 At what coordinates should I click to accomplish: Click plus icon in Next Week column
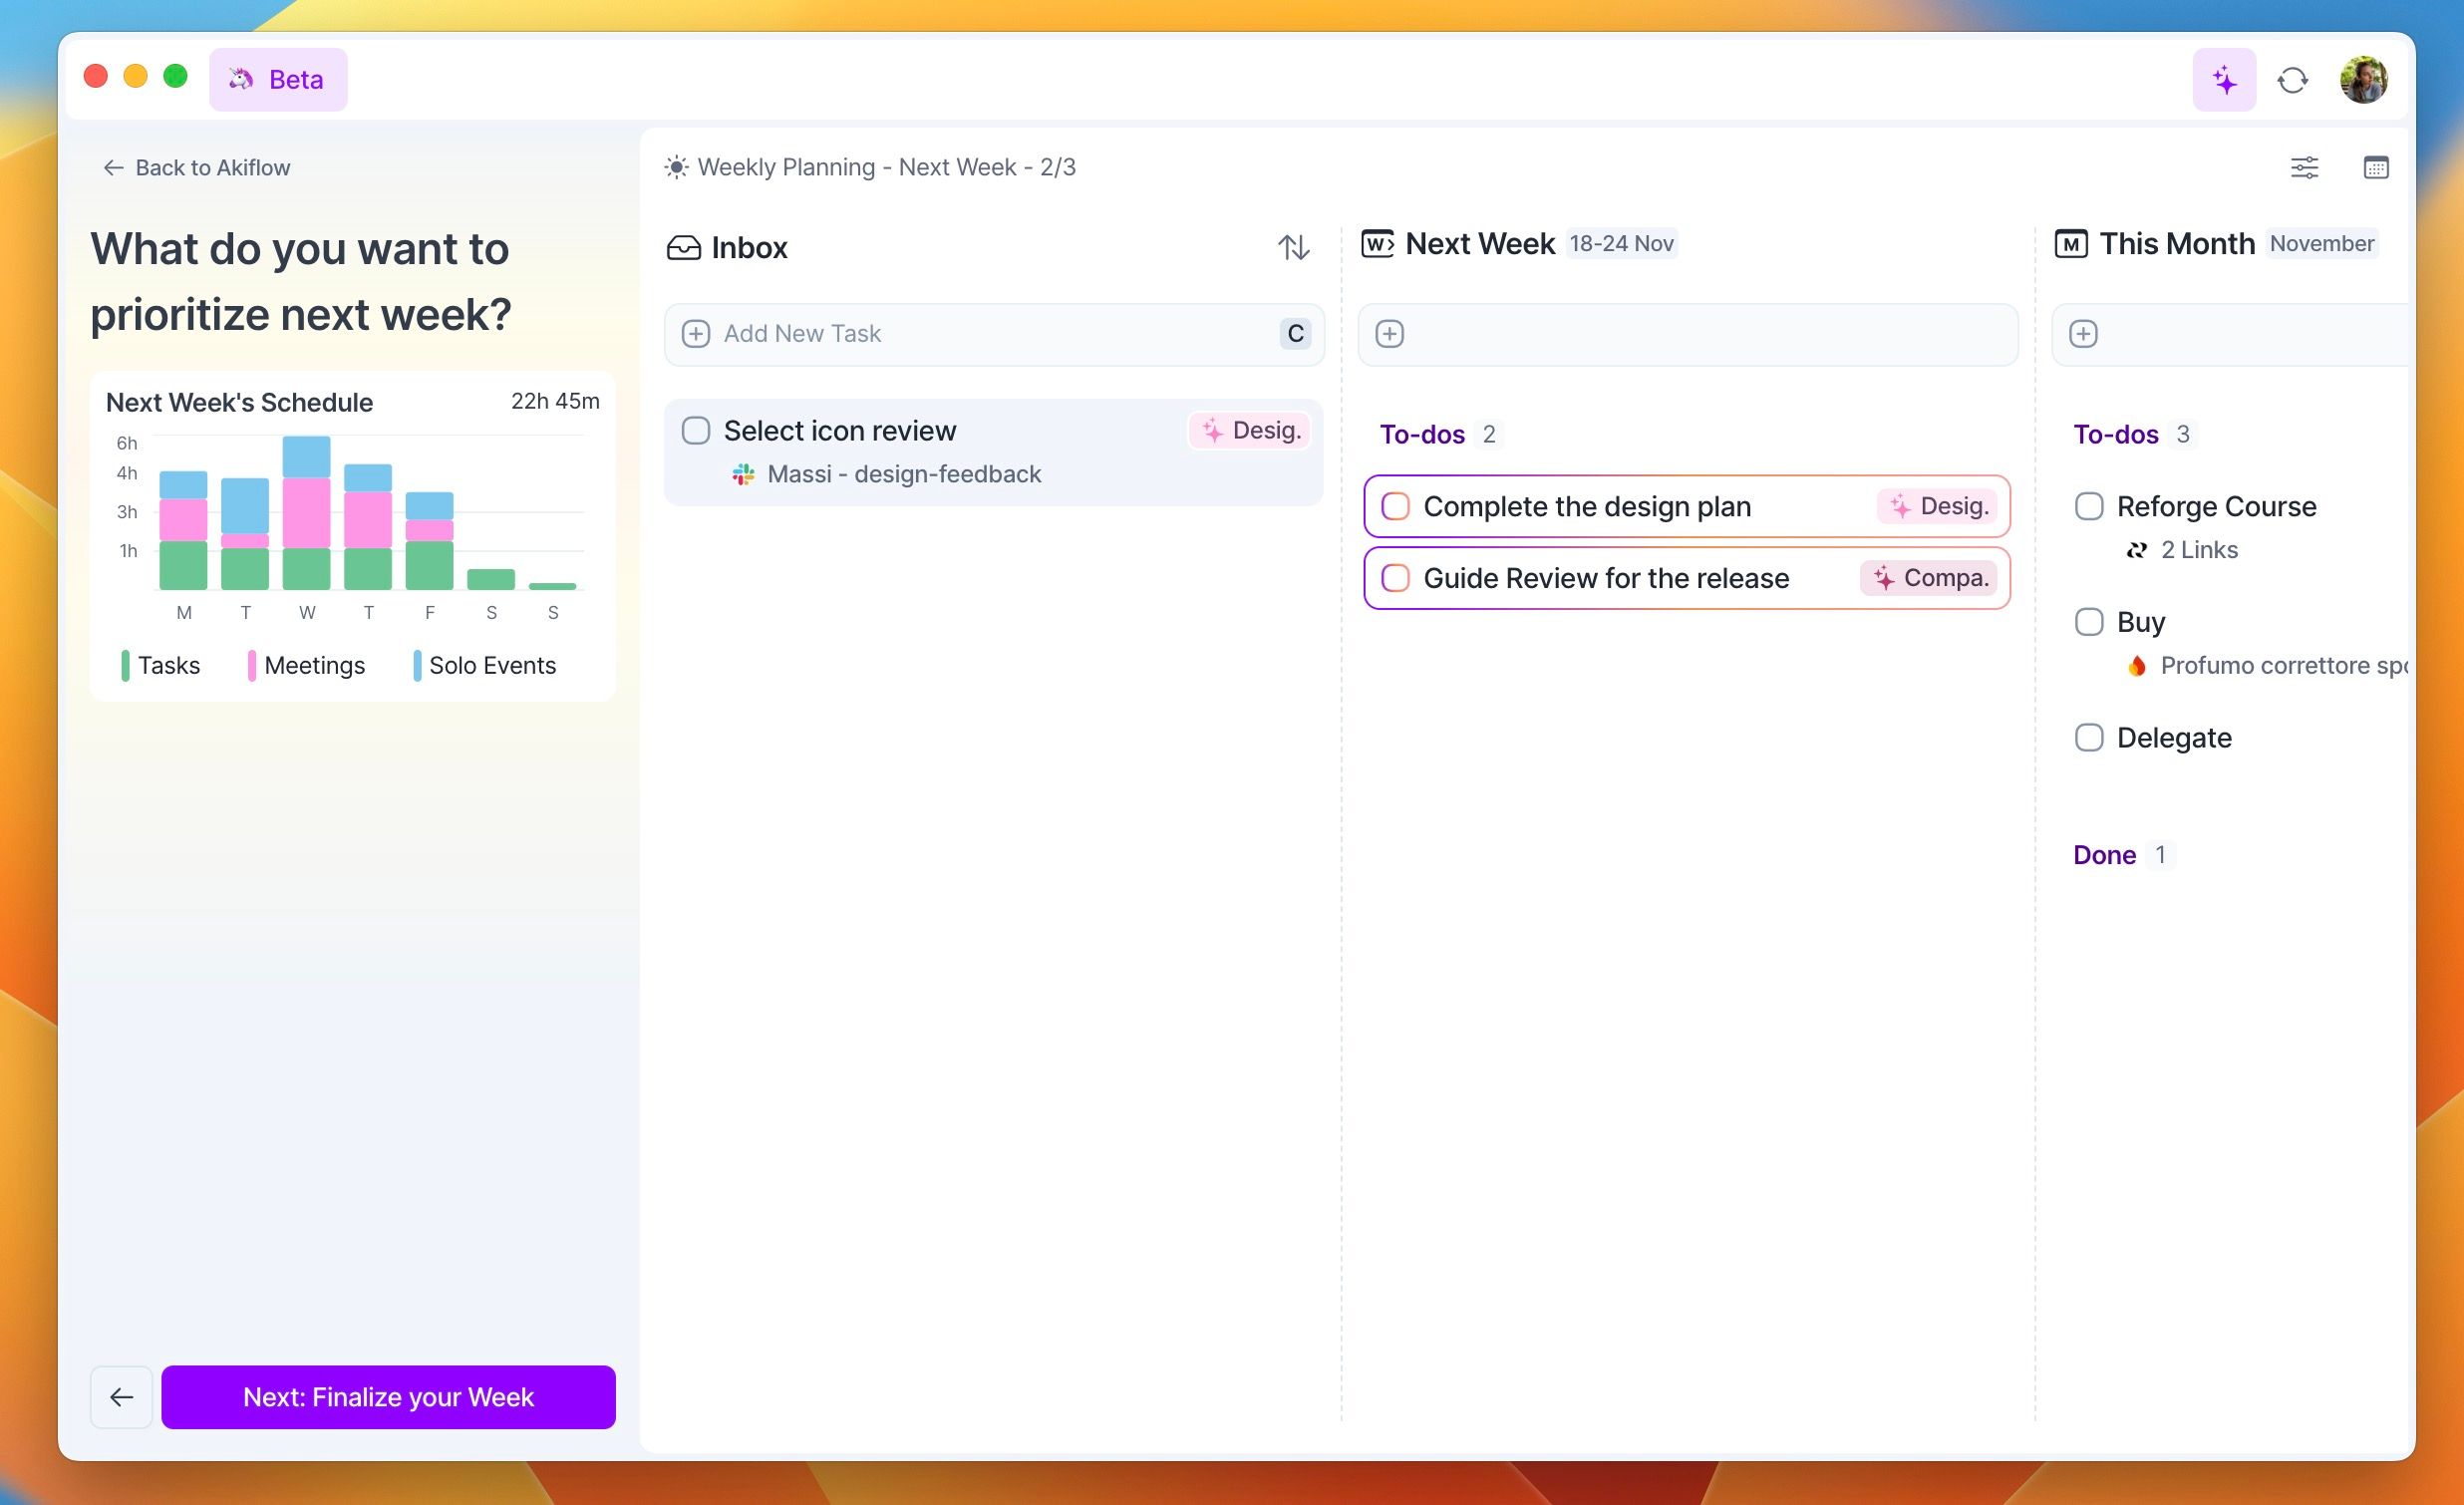1389,334
